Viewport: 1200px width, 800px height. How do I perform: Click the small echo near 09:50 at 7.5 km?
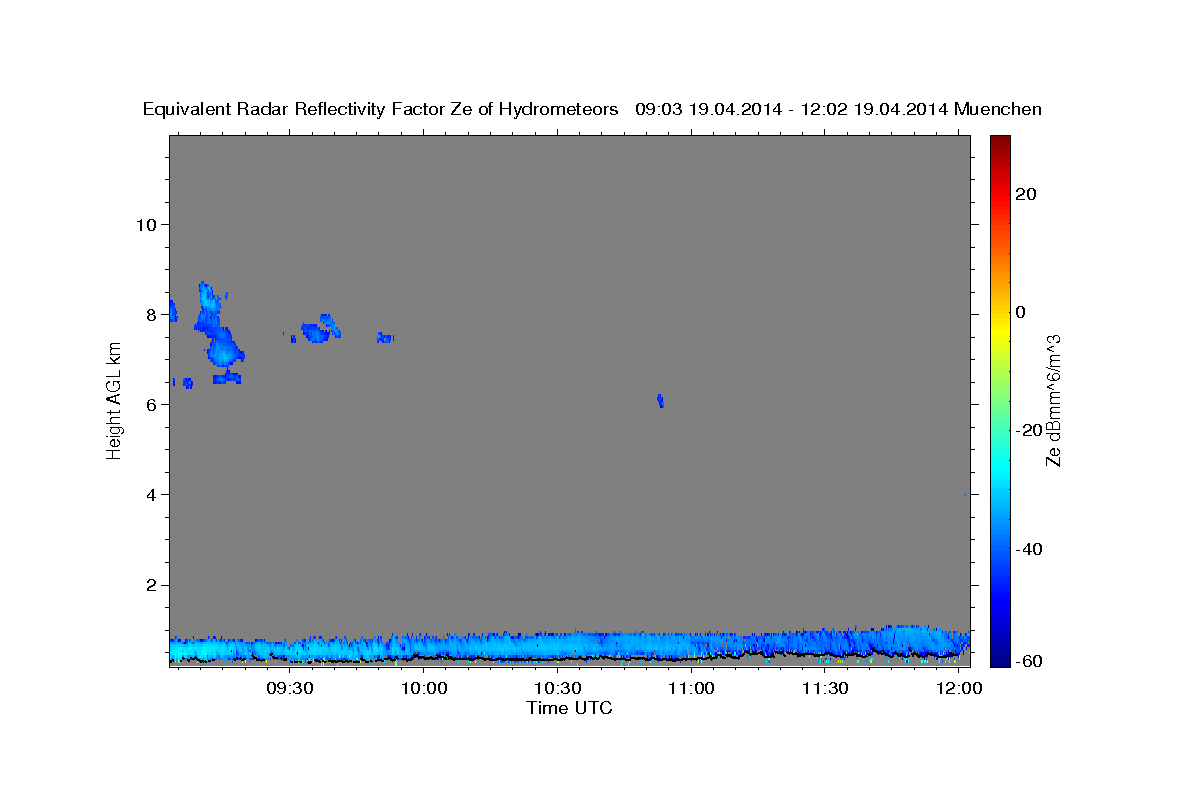(x=385, y=338)
